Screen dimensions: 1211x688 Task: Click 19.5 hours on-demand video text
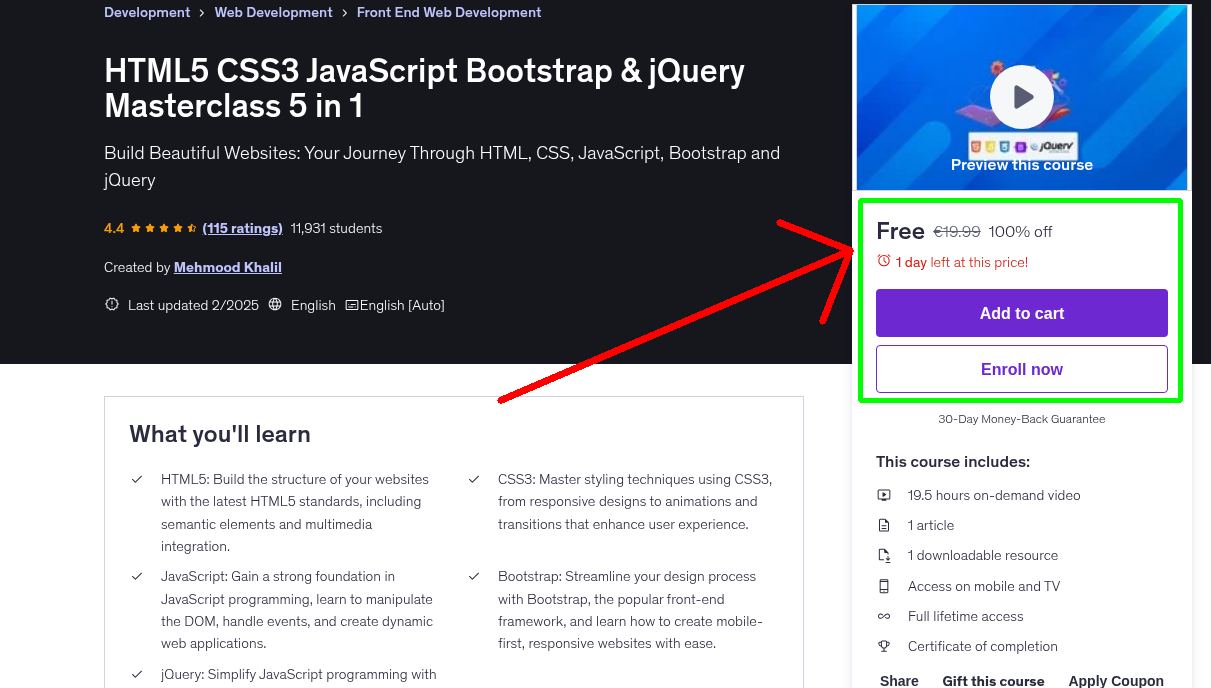(994, 495)
